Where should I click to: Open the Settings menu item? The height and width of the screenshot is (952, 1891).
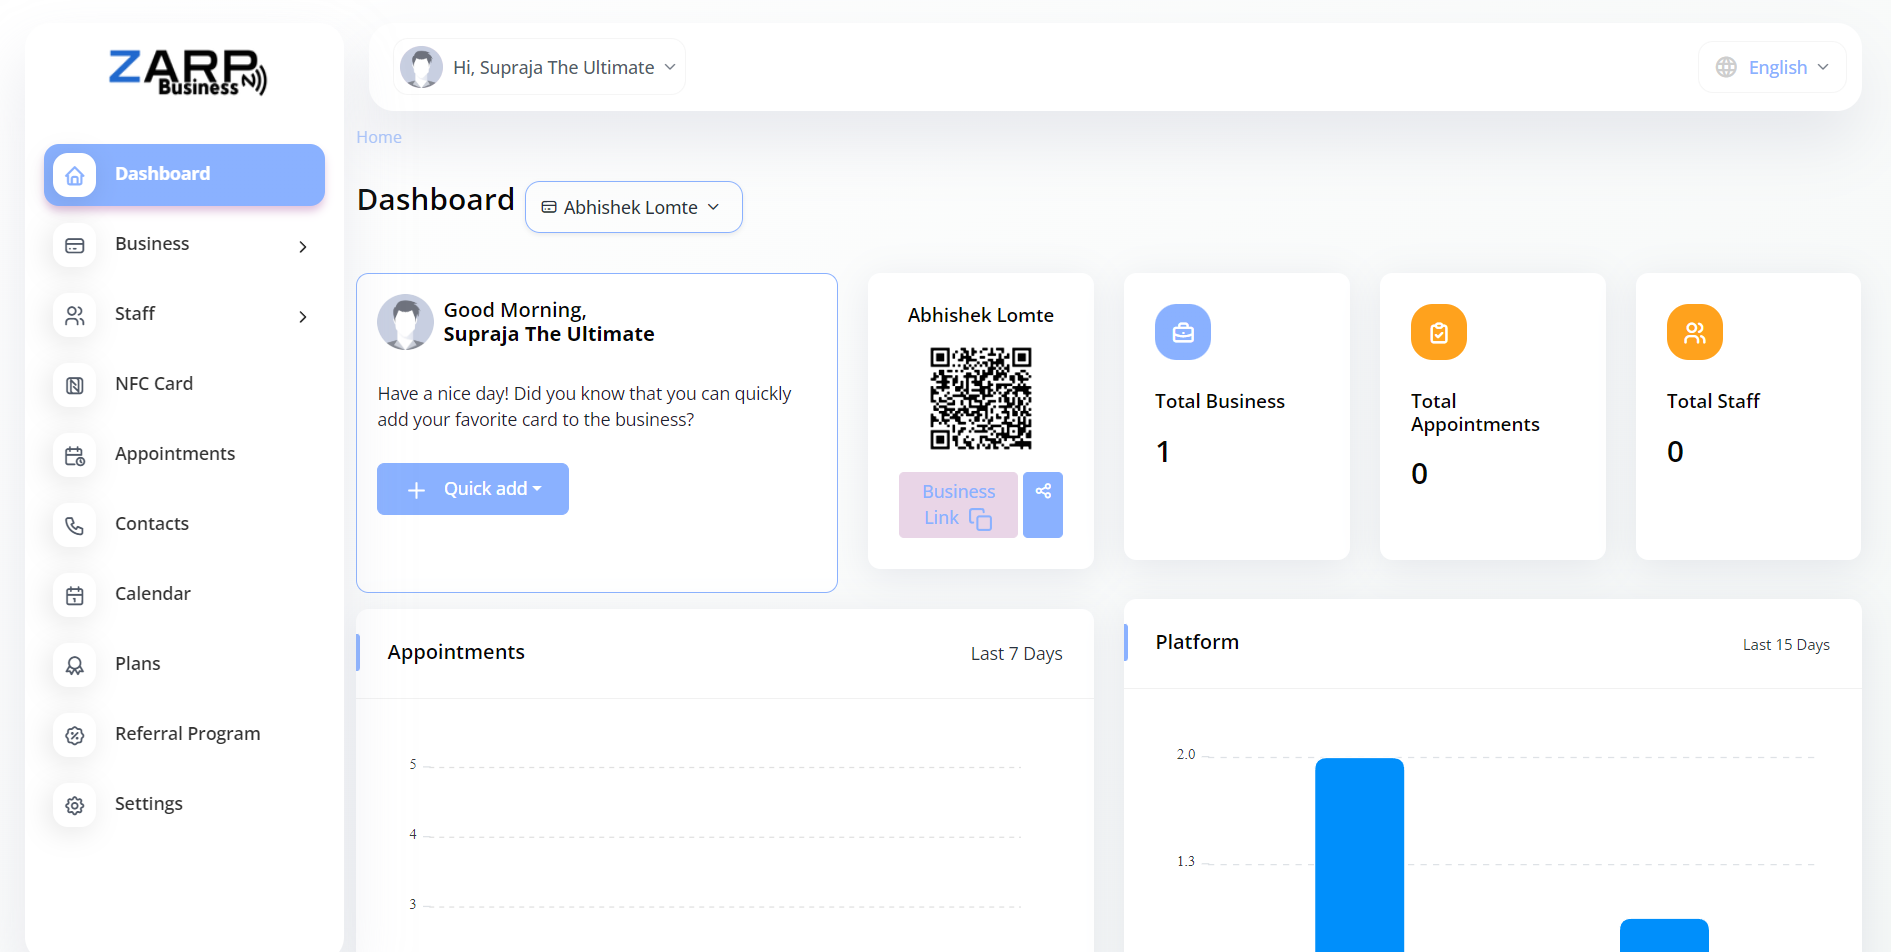tap(184, 805)
